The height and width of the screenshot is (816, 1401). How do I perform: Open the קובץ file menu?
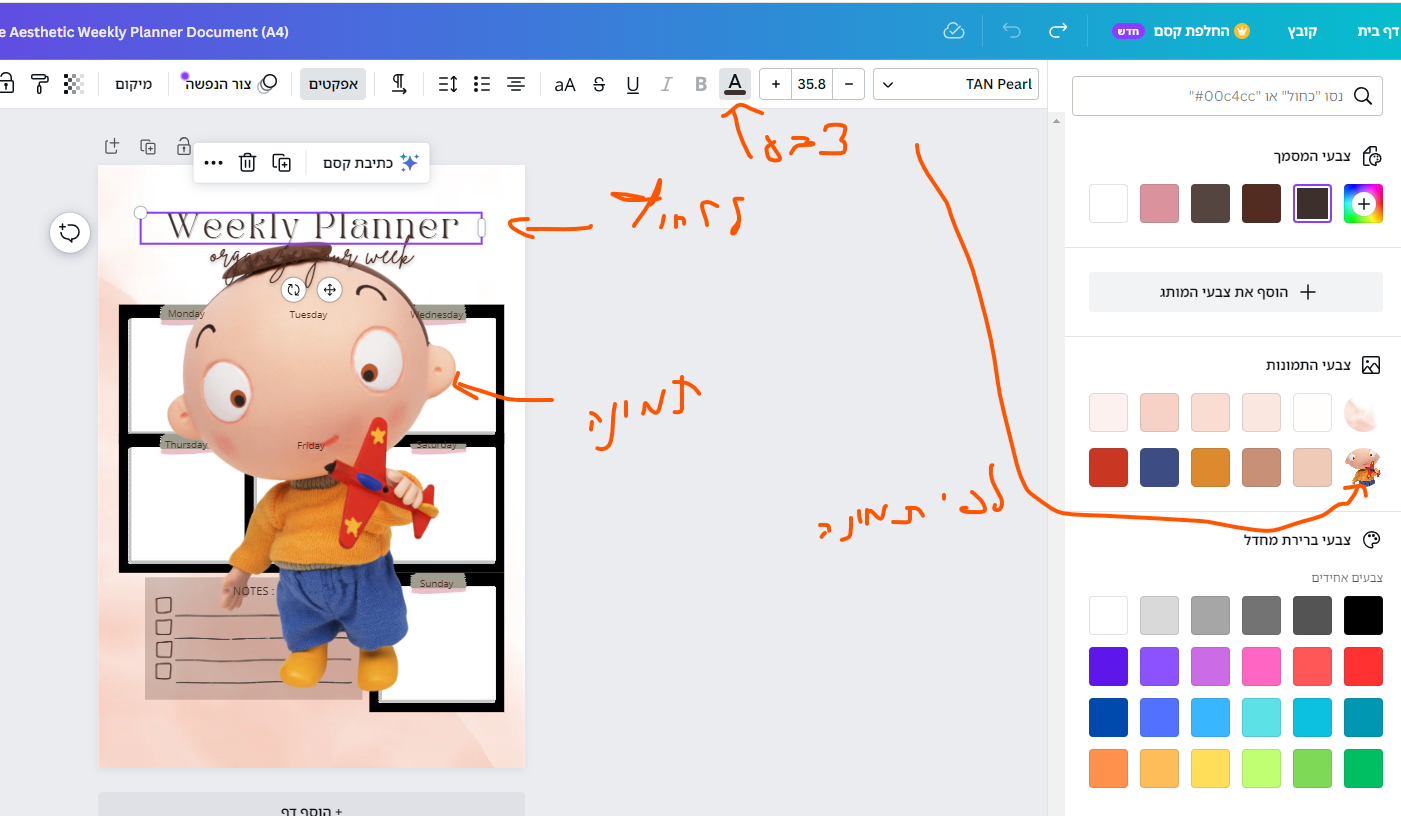(x=1302, y=31)
